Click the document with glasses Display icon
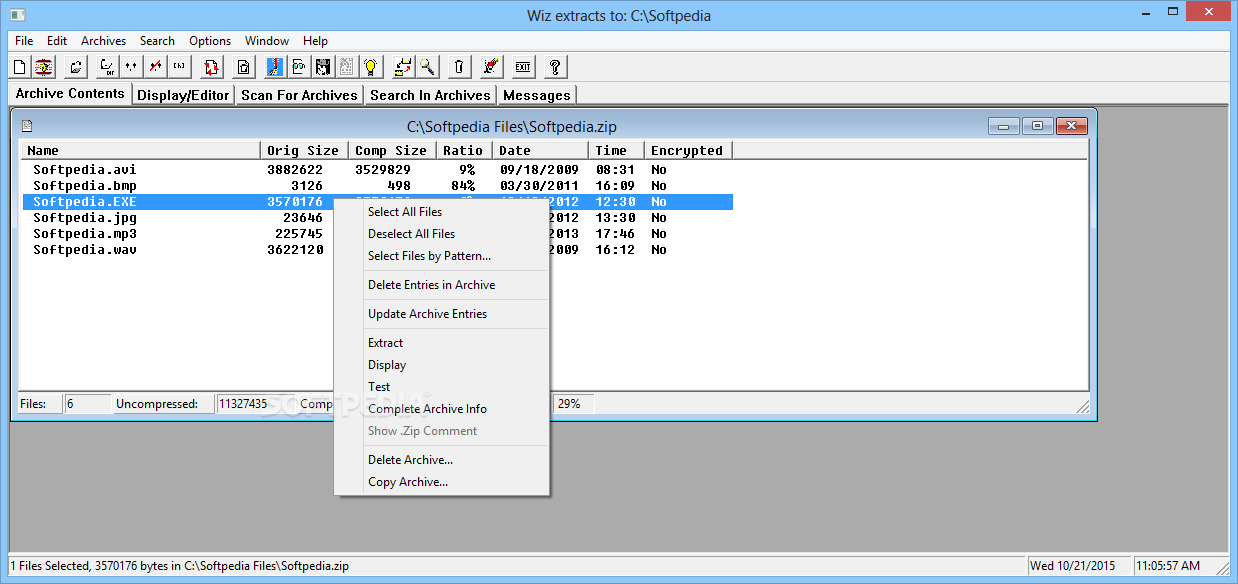The width and height of the screenshot is (1238, 584). click(298, 67)
